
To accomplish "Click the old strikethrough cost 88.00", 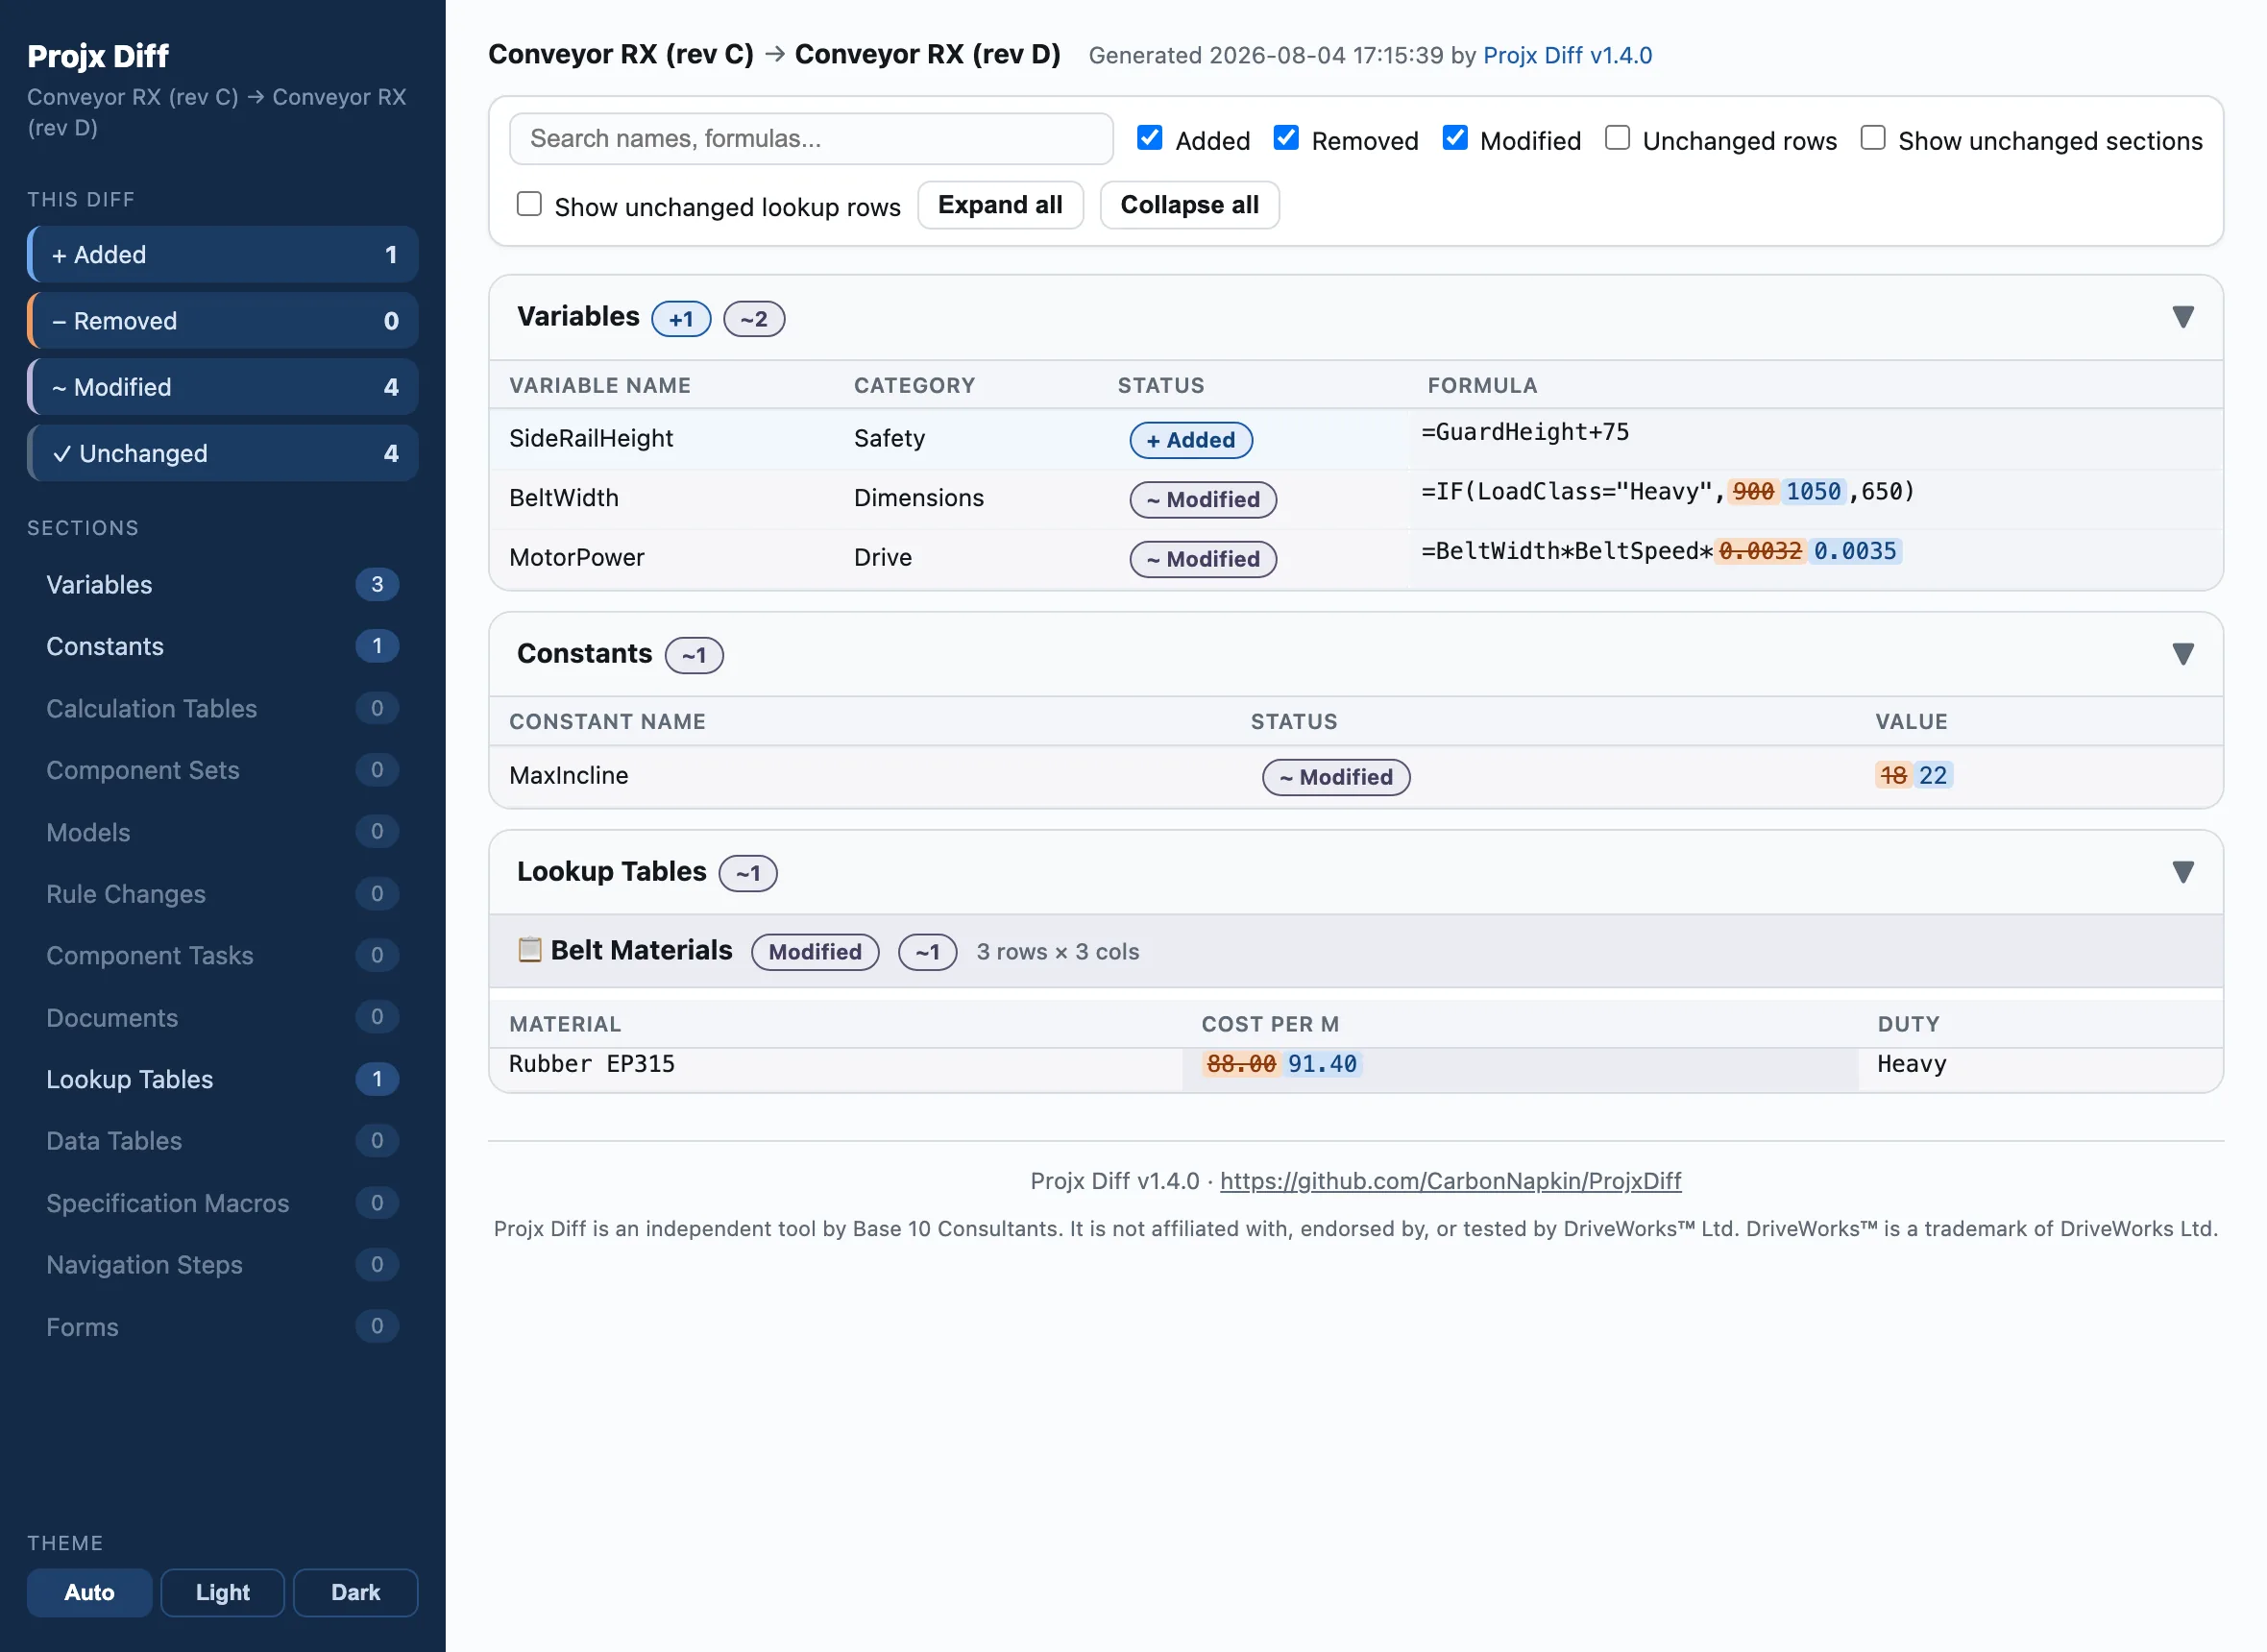I will pos(1240,1063).
